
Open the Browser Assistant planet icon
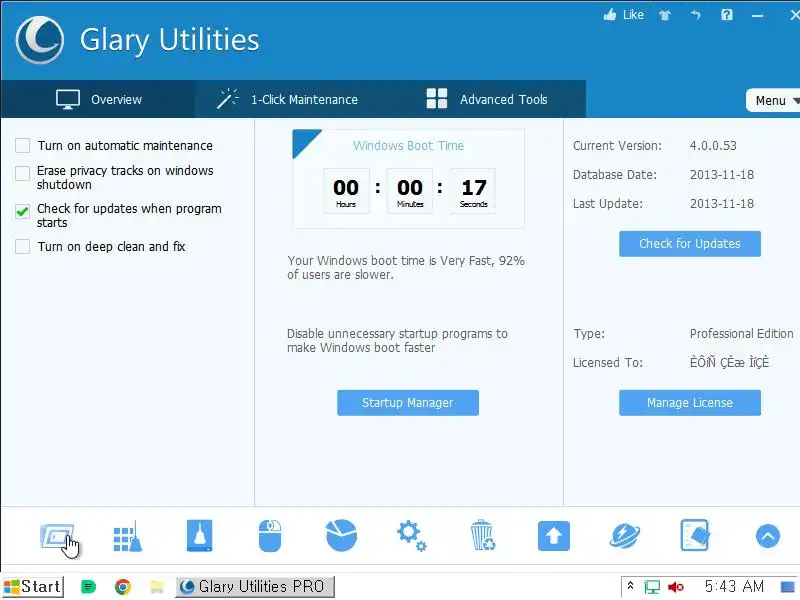(624, 536)
